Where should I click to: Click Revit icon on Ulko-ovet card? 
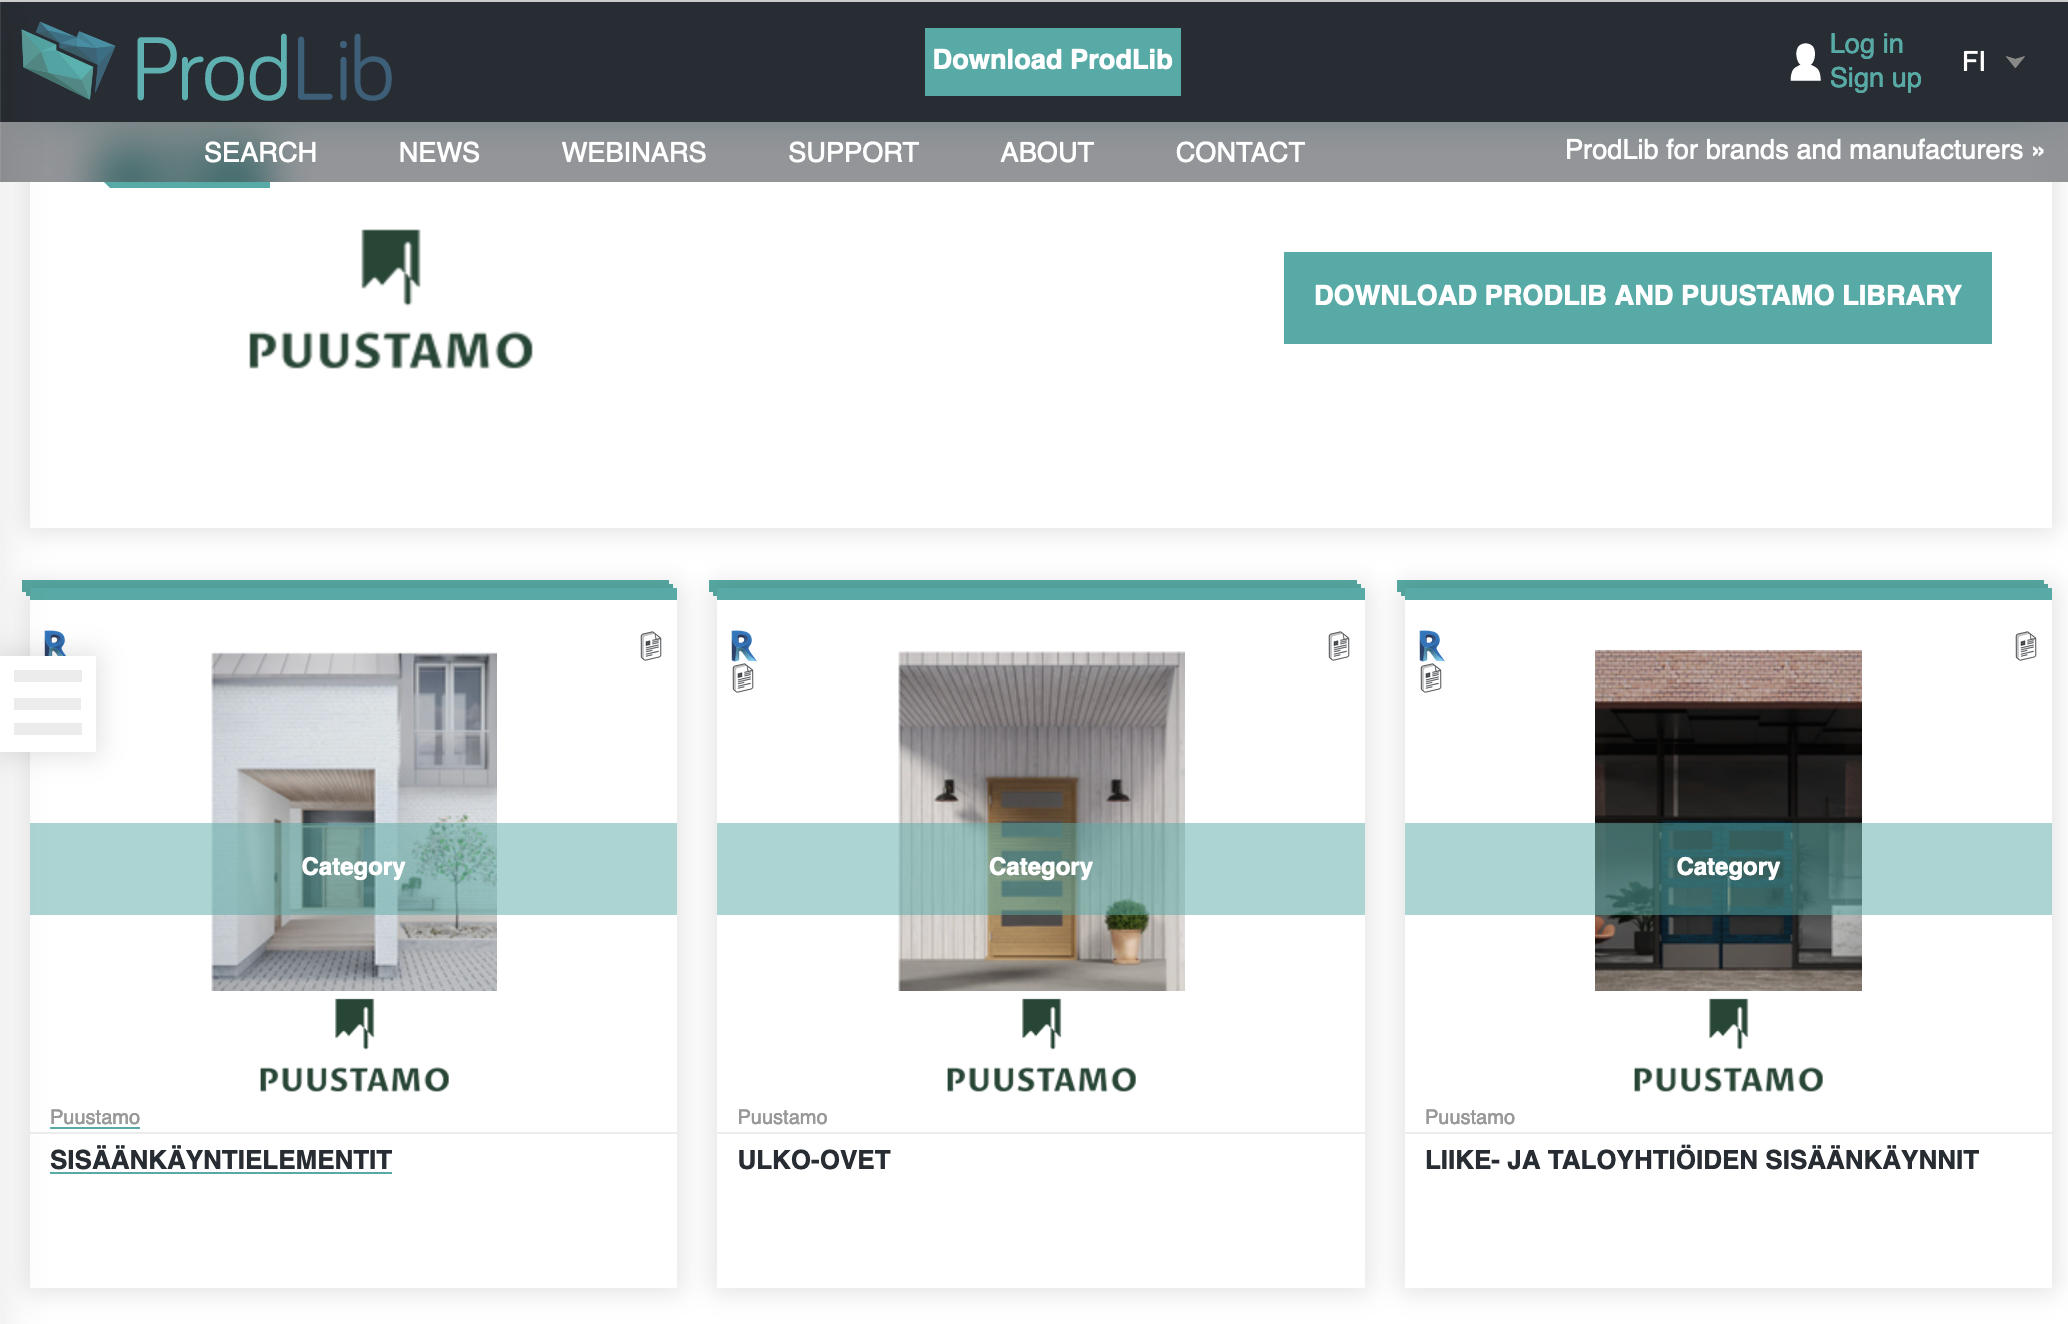point(743,646)
